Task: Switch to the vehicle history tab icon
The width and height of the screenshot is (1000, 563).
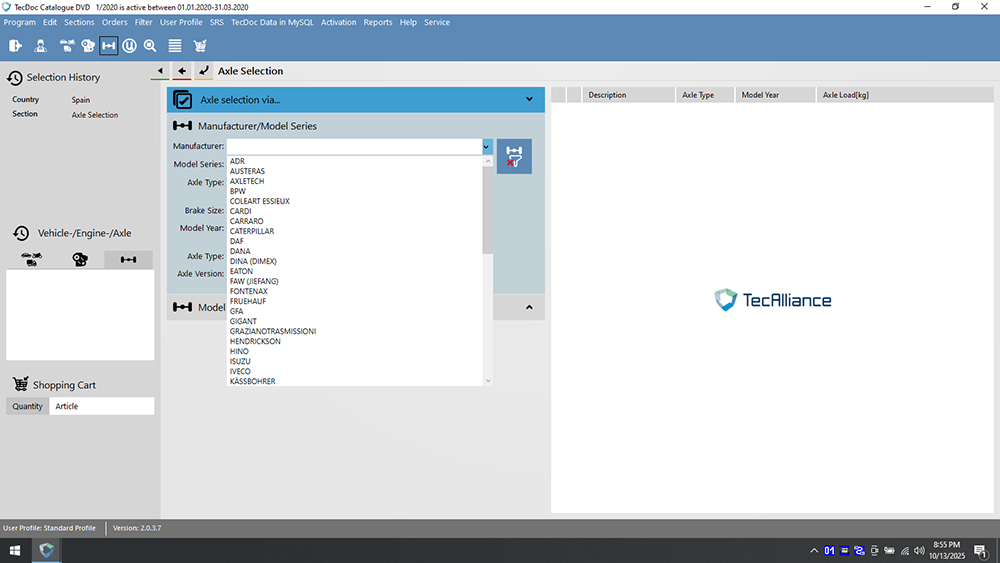Action: pyautogui.click(x=31, y=260)
